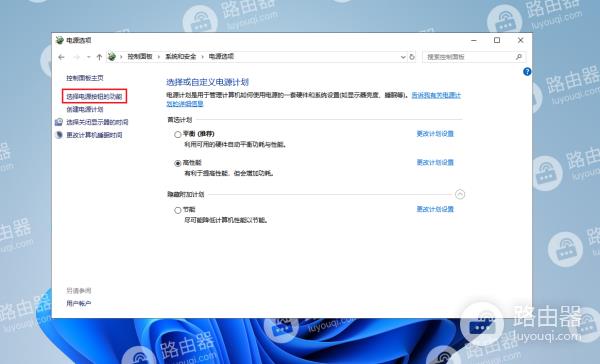Open 用户帐户 link

(x=78, y=304)
